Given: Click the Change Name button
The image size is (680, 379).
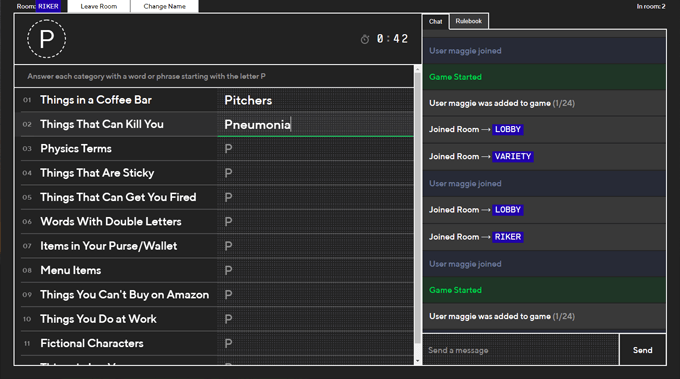Looking at the screenshot, I should [164, 7].
